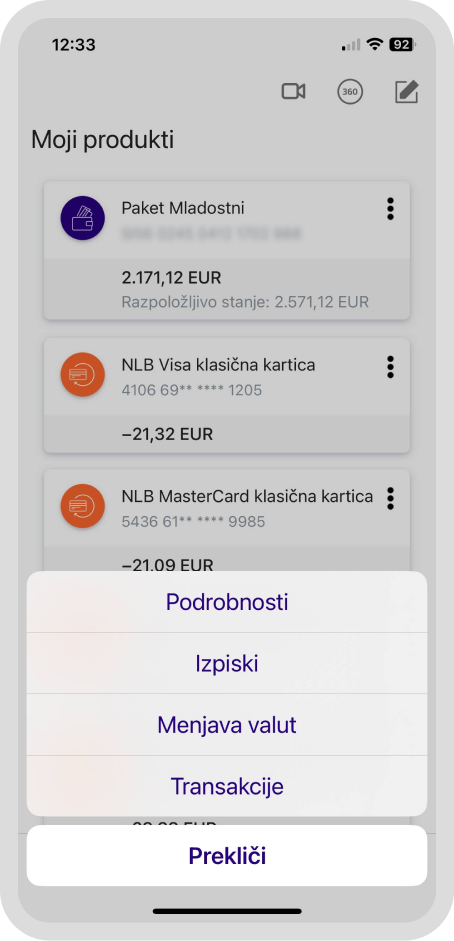The image size is (454, 941).
Task: Tap the Wi-Fi status icon
Action: 375,44
